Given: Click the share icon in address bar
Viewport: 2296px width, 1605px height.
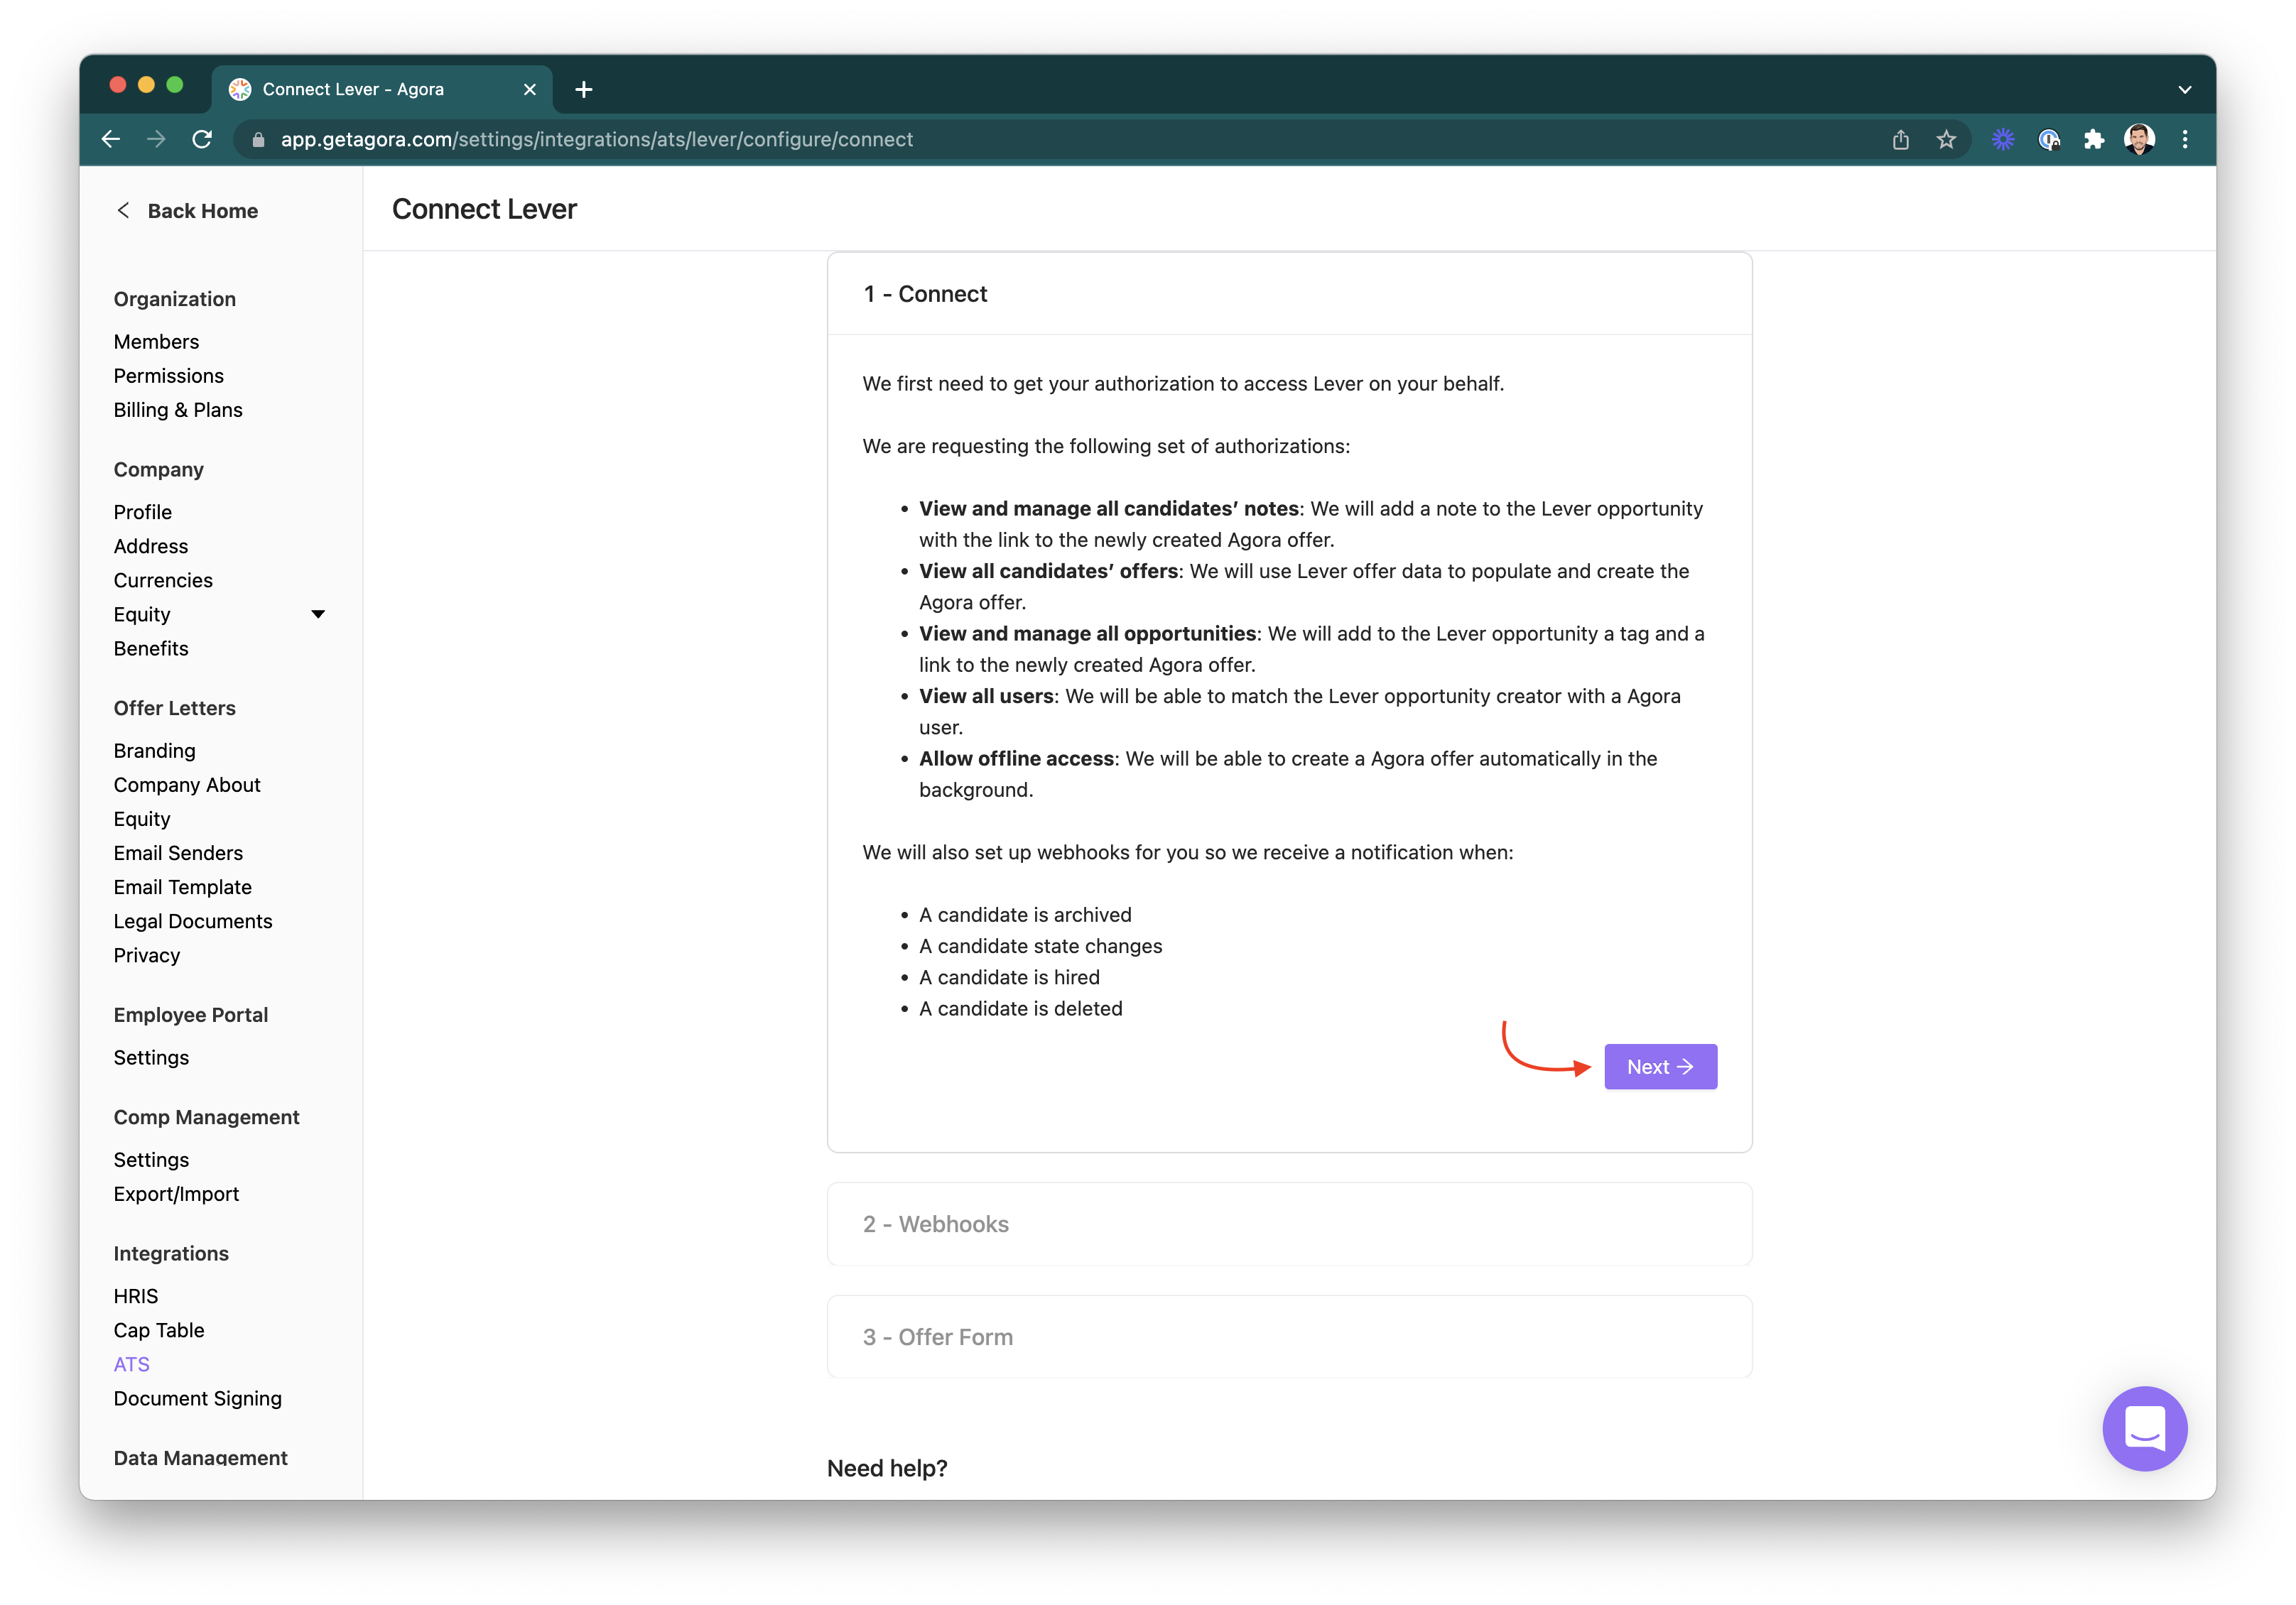Looking at the screenshot, I should coord(1900,140).
